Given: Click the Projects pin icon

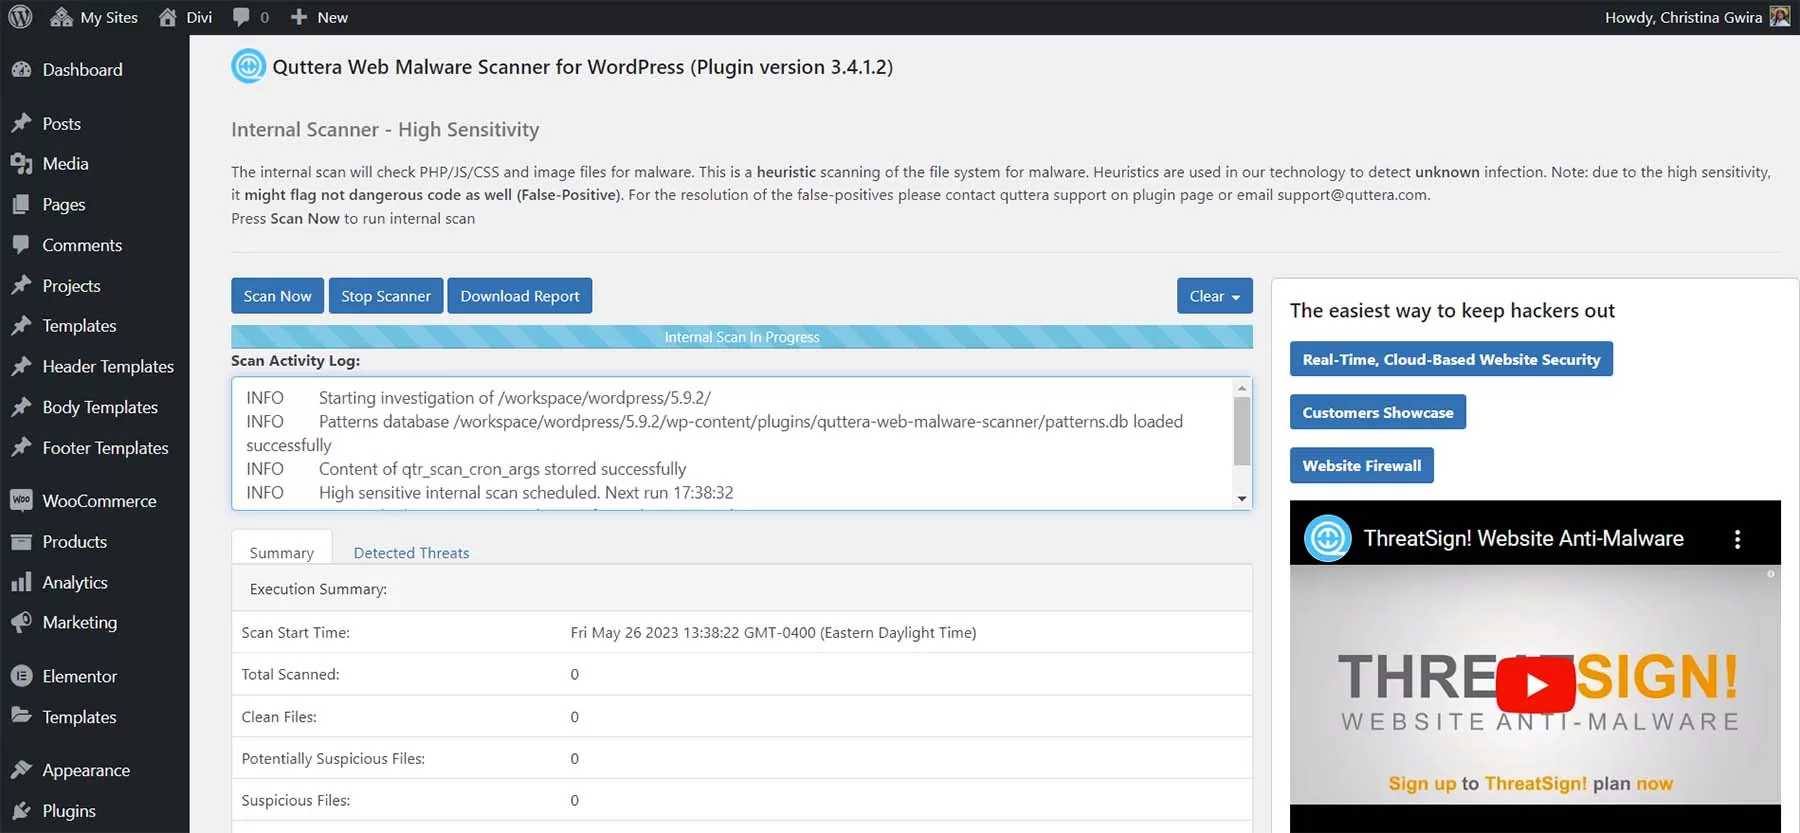Looking at the screenshot, I should pos(21,285).
